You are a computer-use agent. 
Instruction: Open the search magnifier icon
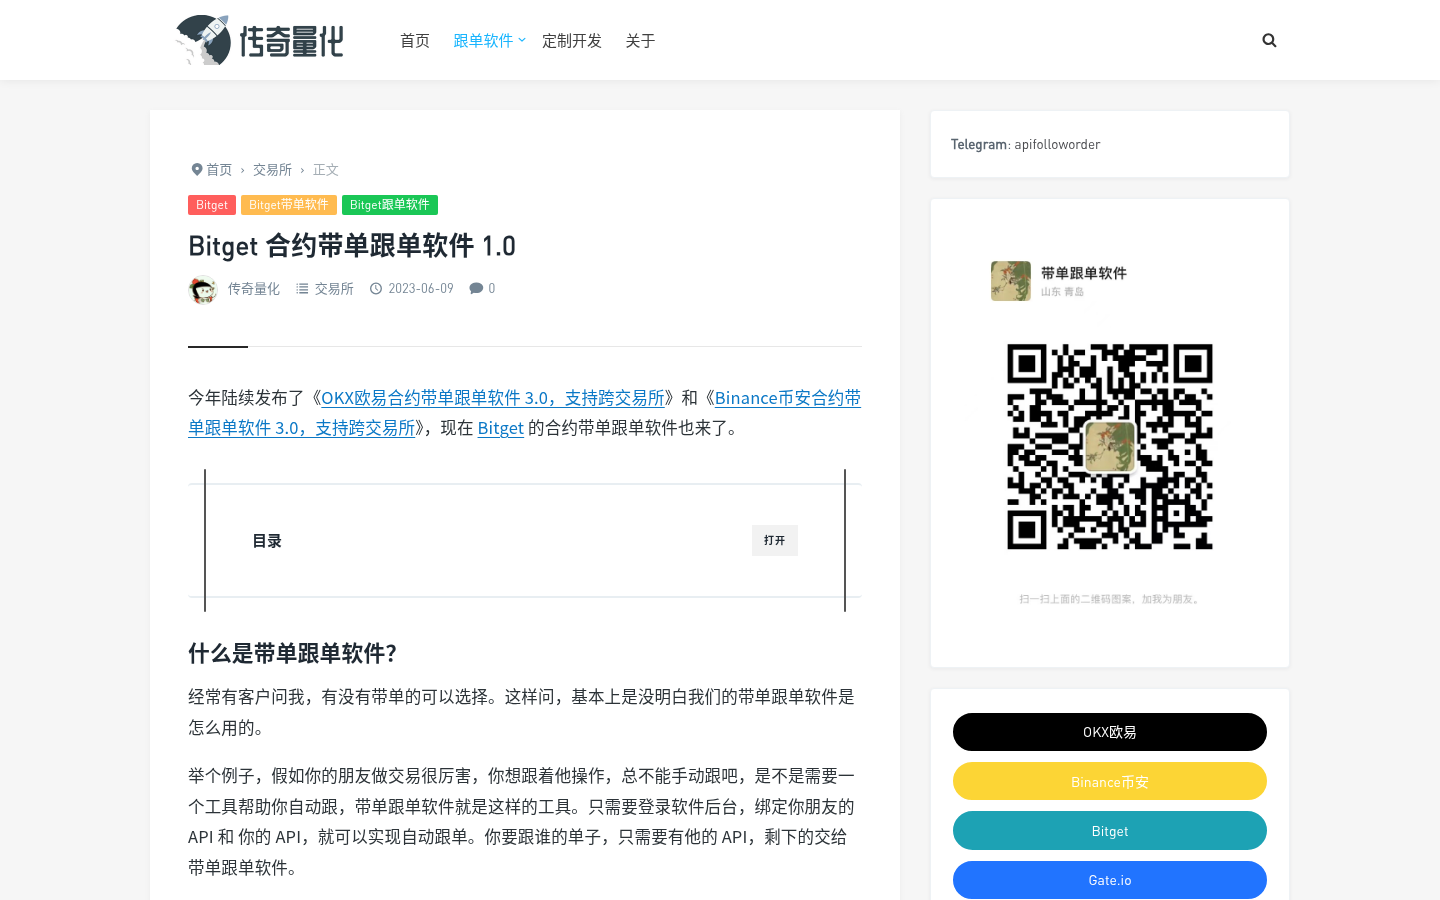point(1269,40)
